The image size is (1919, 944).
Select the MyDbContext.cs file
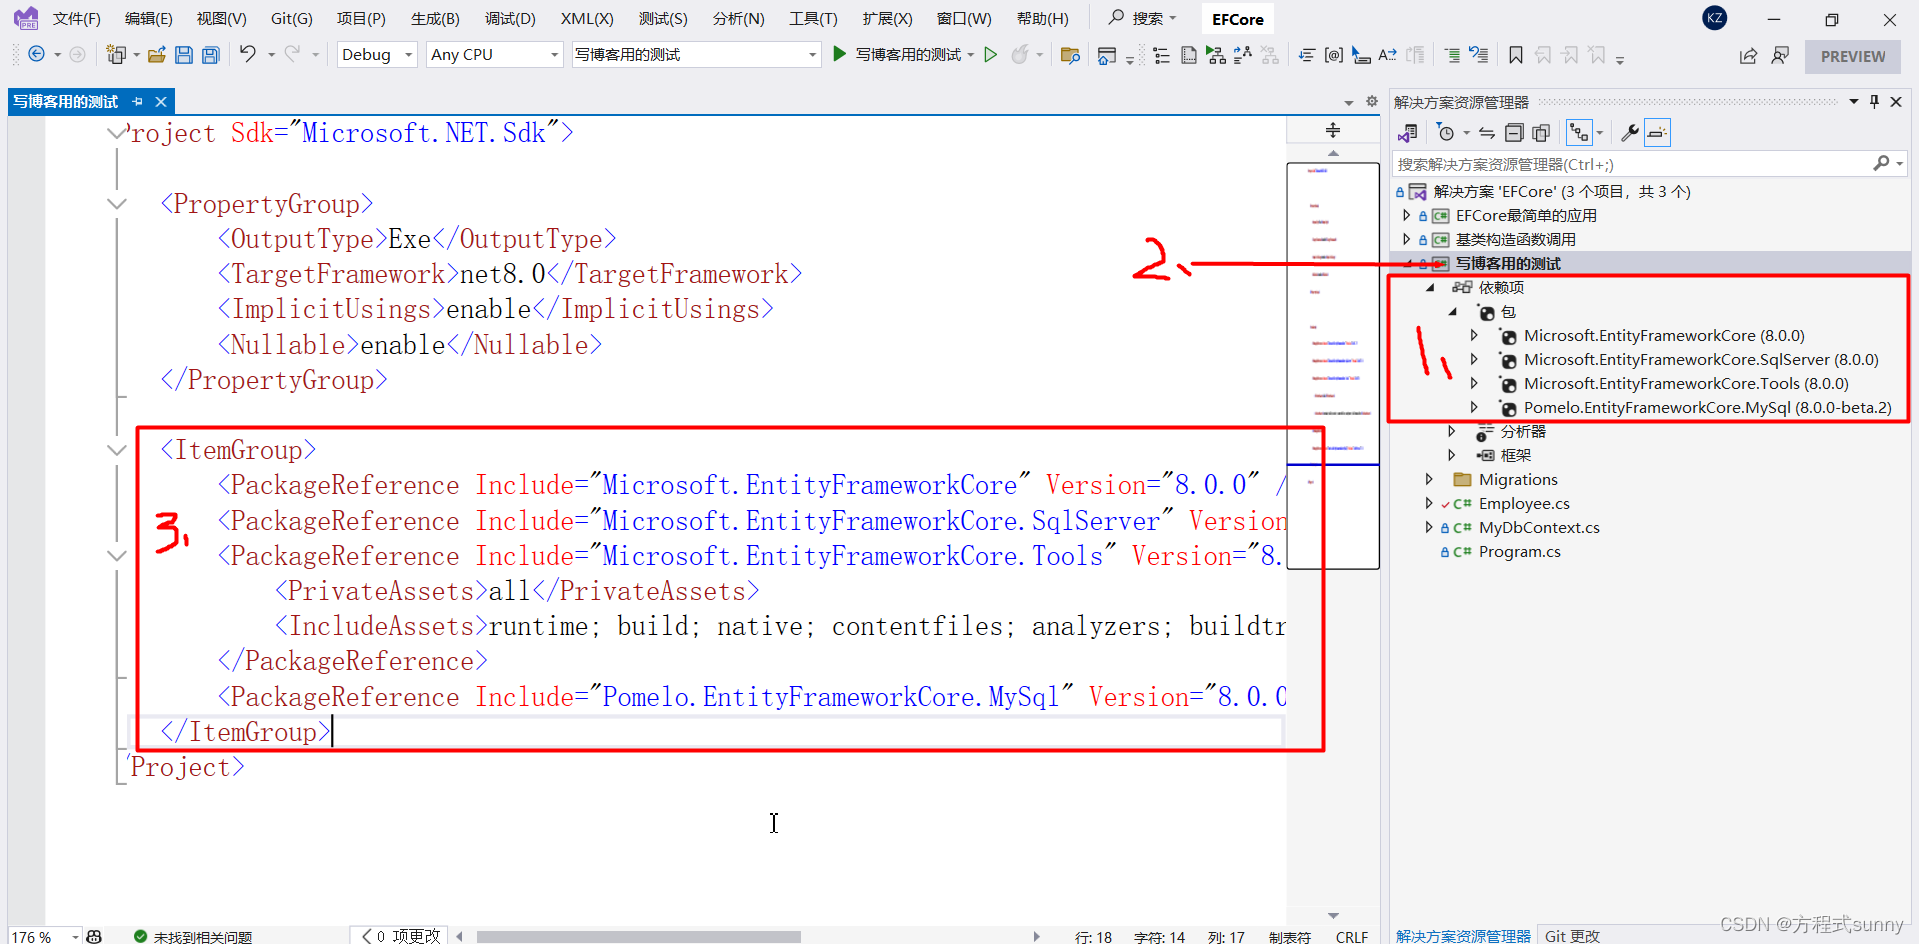click(x=1539, y=527)
